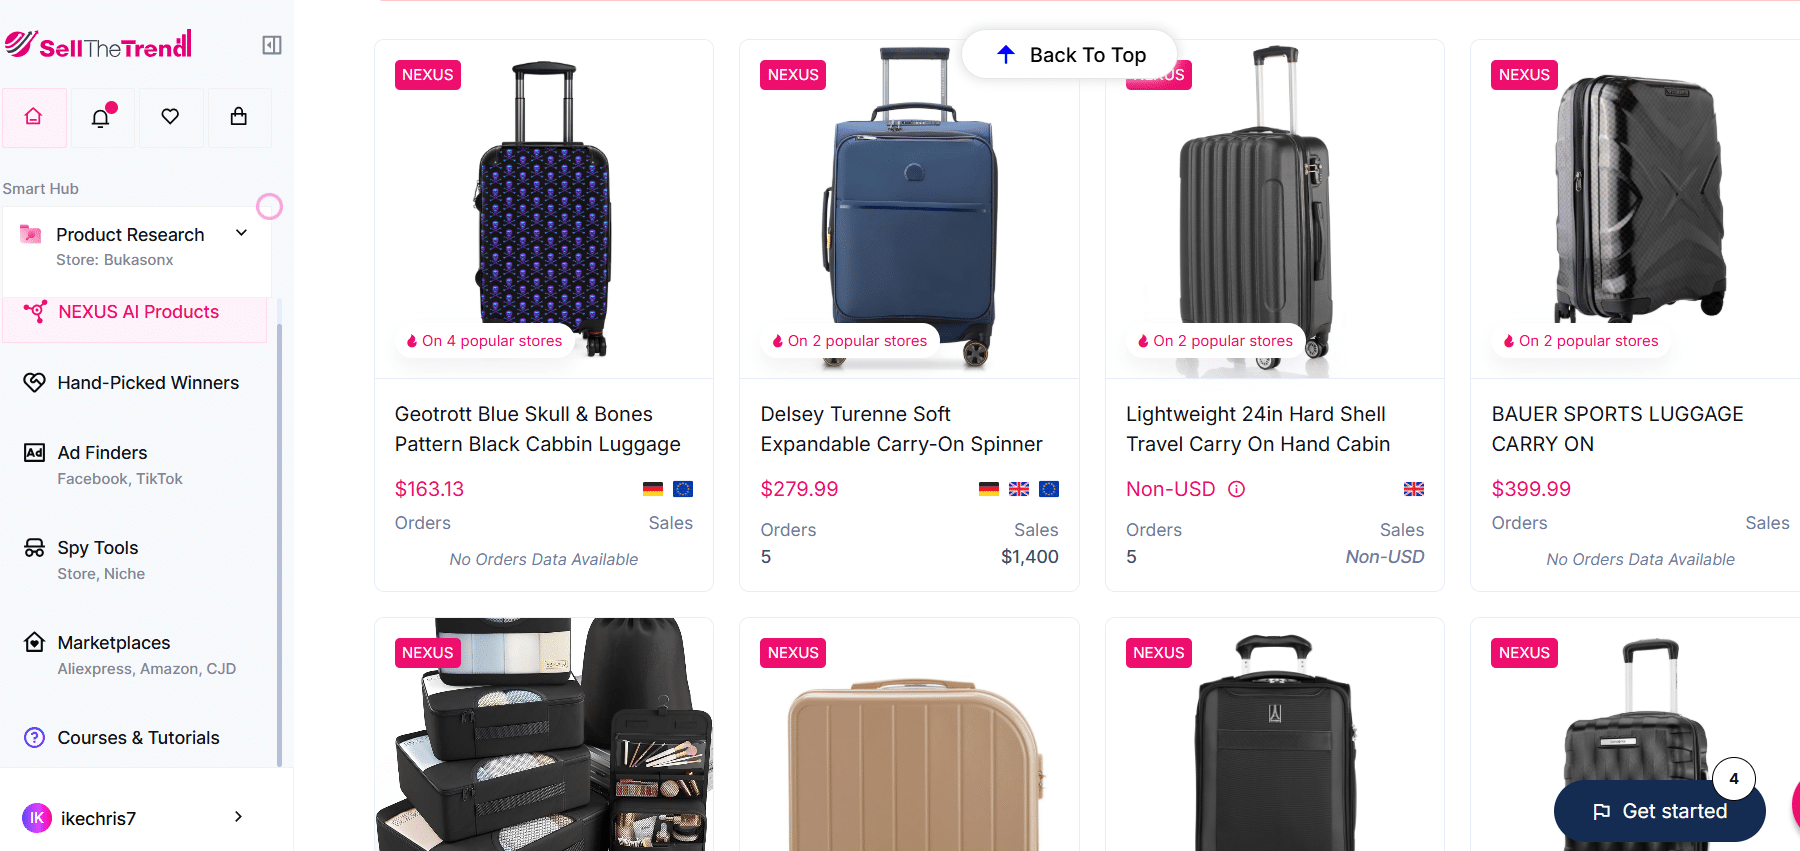Click the SellTheTrend logo

[x=98, y=45]
